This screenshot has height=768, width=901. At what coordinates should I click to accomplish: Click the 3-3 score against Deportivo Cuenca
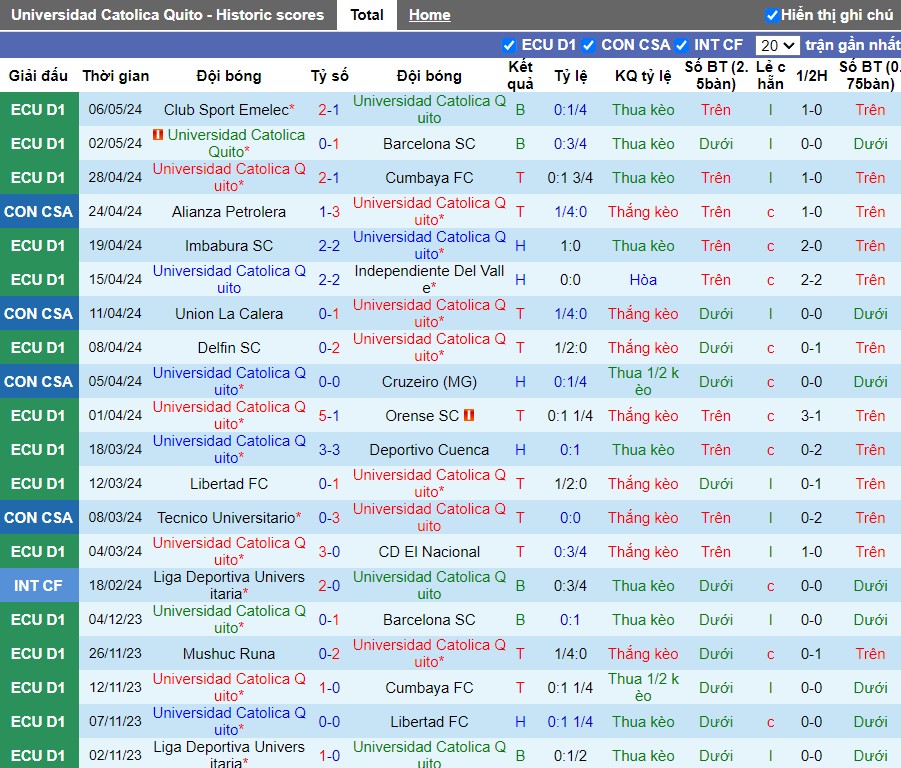click(x=329, y=449)
